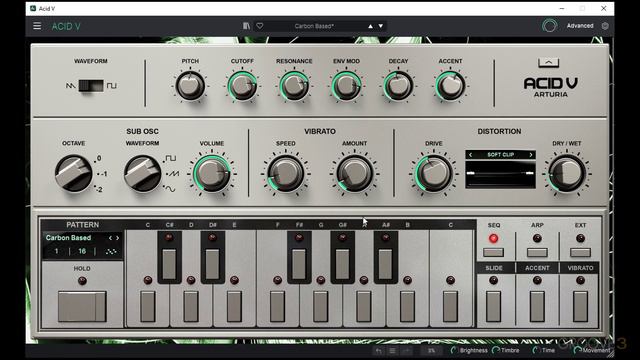Select previous preset with up arrow
Image resolution: width=640 pixels, height=360 pixels.
371,26
